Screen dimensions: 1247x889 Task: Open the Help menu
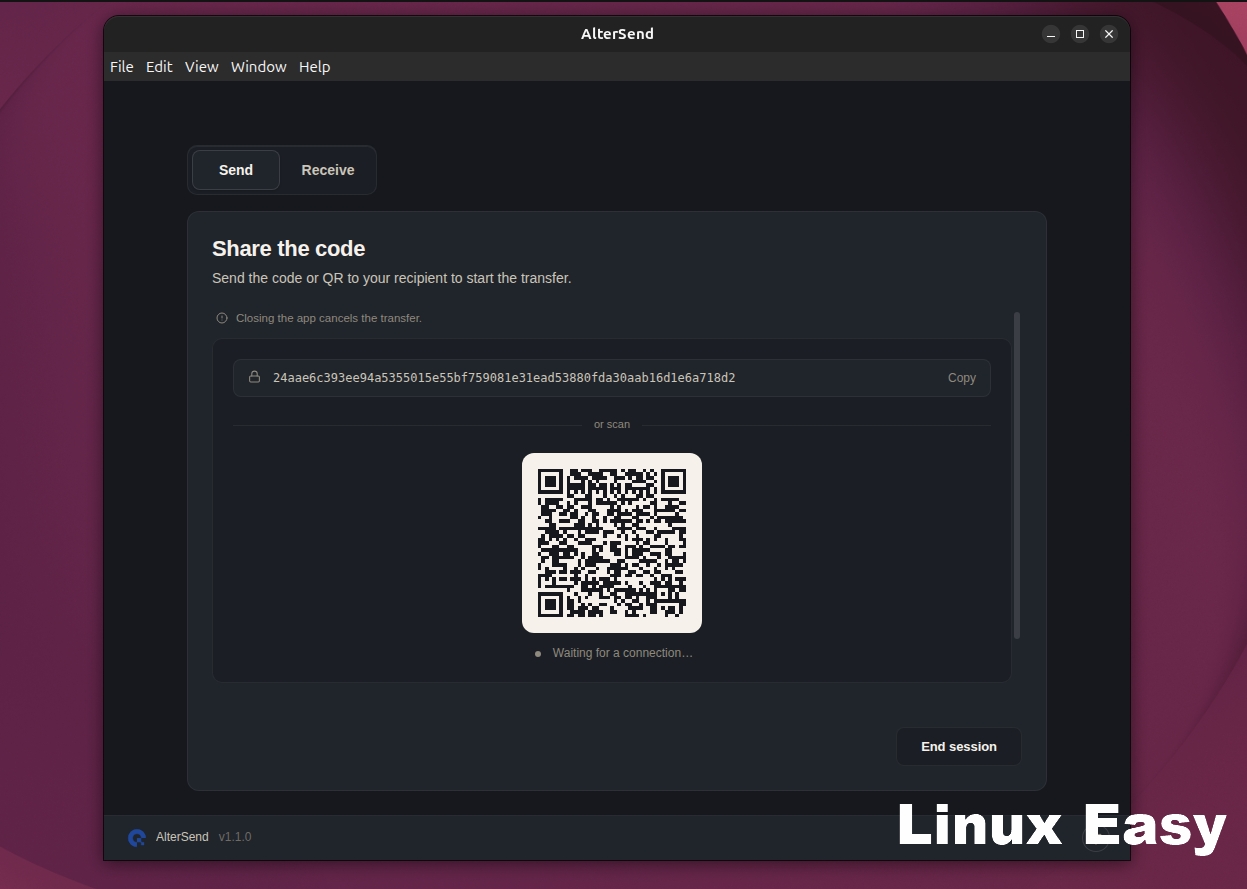coord(314,67)
